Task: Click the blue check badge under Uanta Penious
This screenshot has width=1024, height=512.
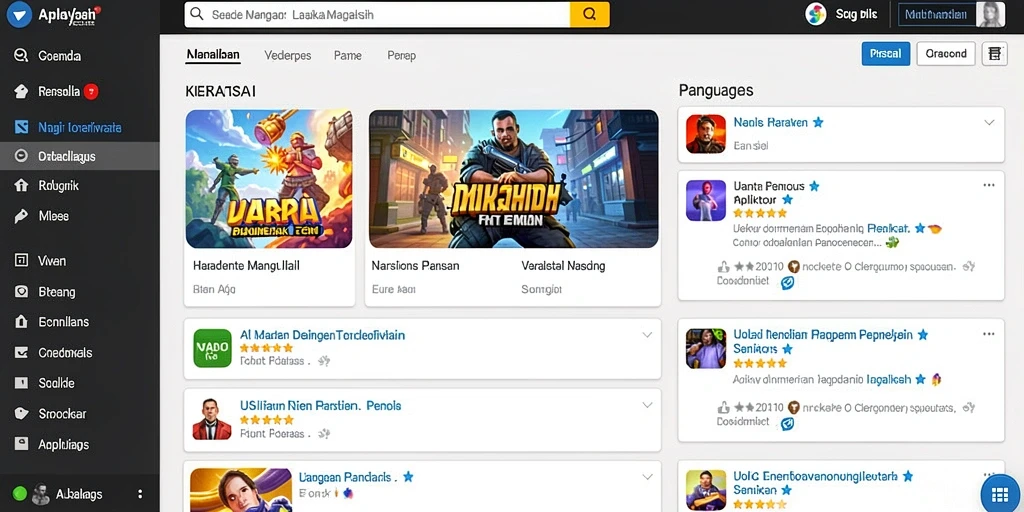Action: pyautogui.click(x=788, y=282)
